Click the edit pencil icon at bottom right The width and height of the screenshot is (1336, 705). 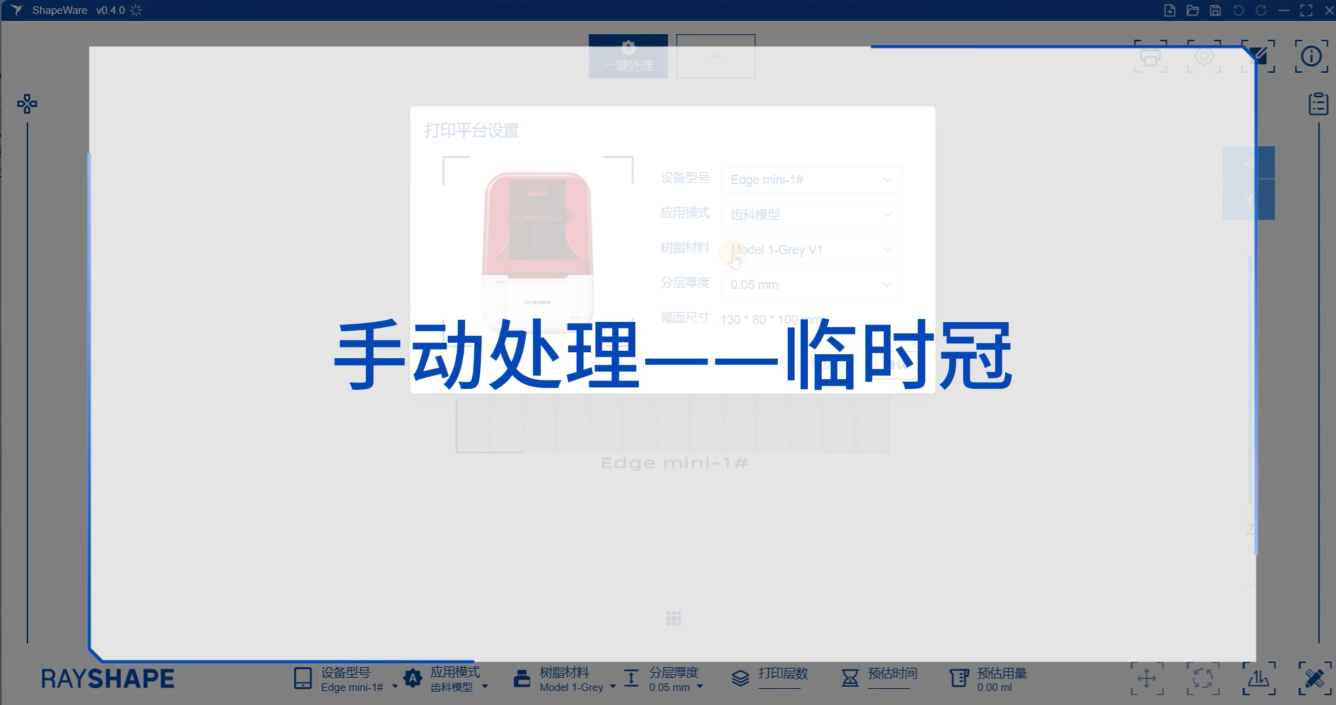click(x=1314, y=678)
